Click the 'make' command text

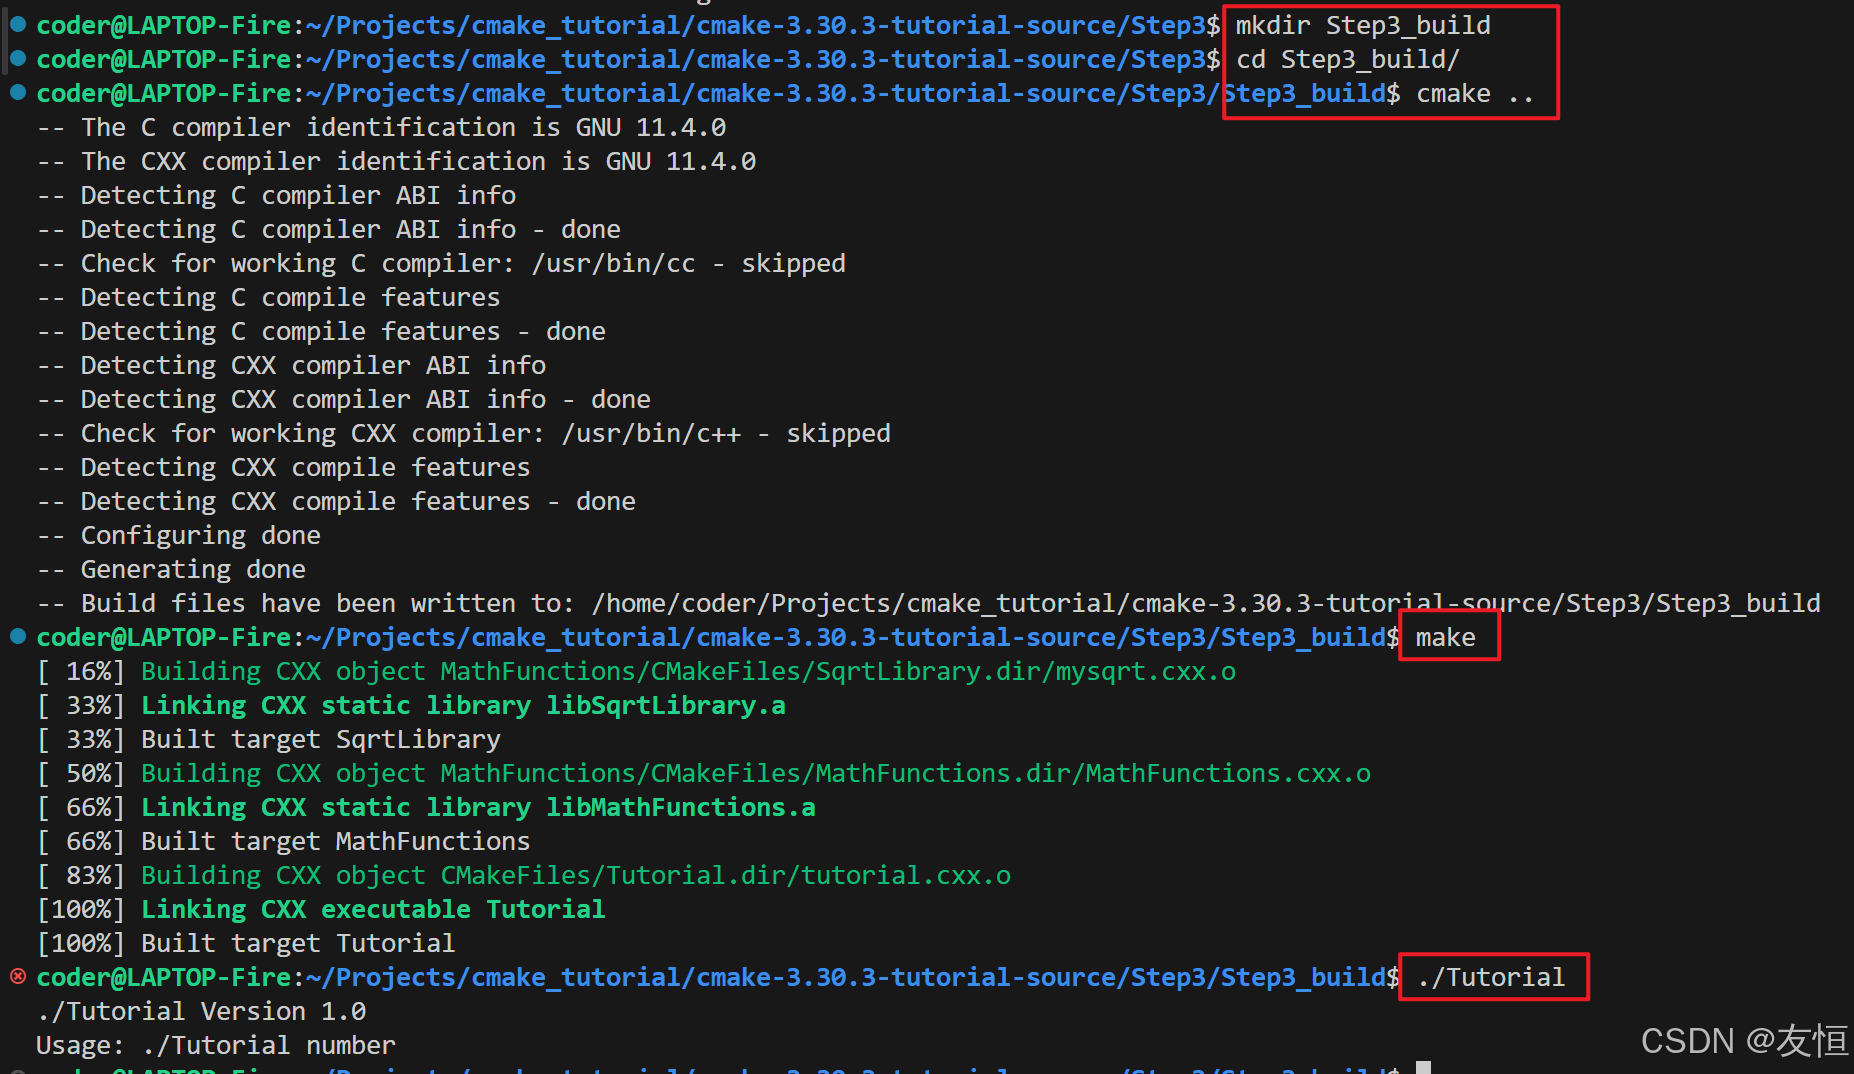[1445, 637]
